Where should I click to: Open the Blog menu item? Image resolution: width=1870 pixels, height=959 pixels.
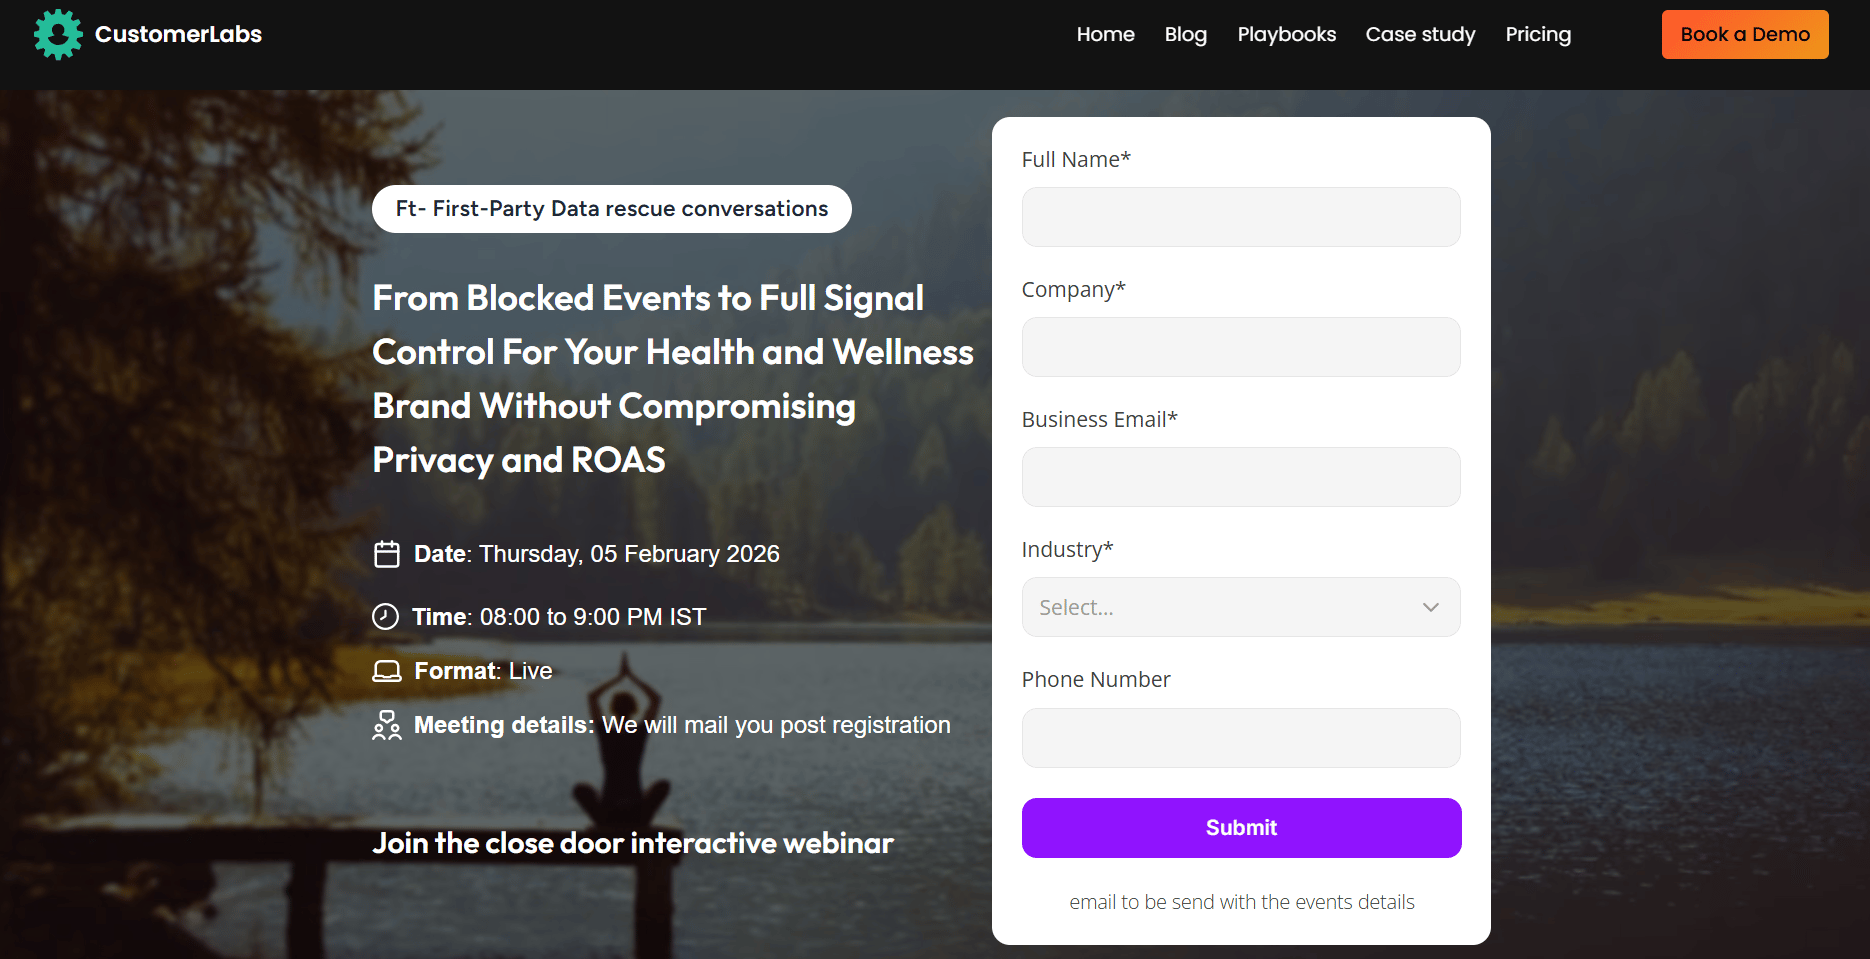click(1185, 34)
